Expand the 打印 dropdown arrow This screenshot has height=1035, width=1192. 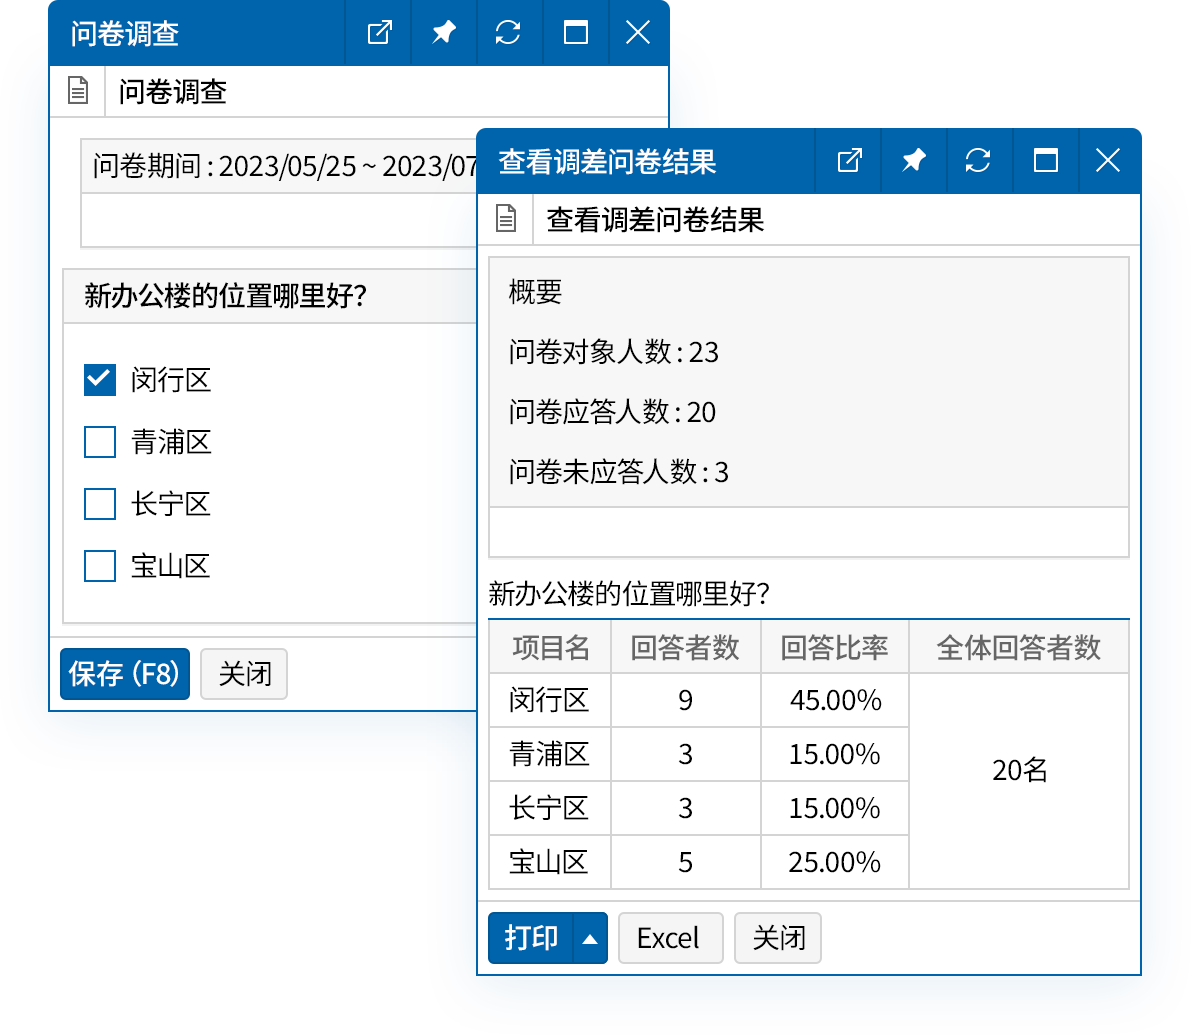[589, 938]
